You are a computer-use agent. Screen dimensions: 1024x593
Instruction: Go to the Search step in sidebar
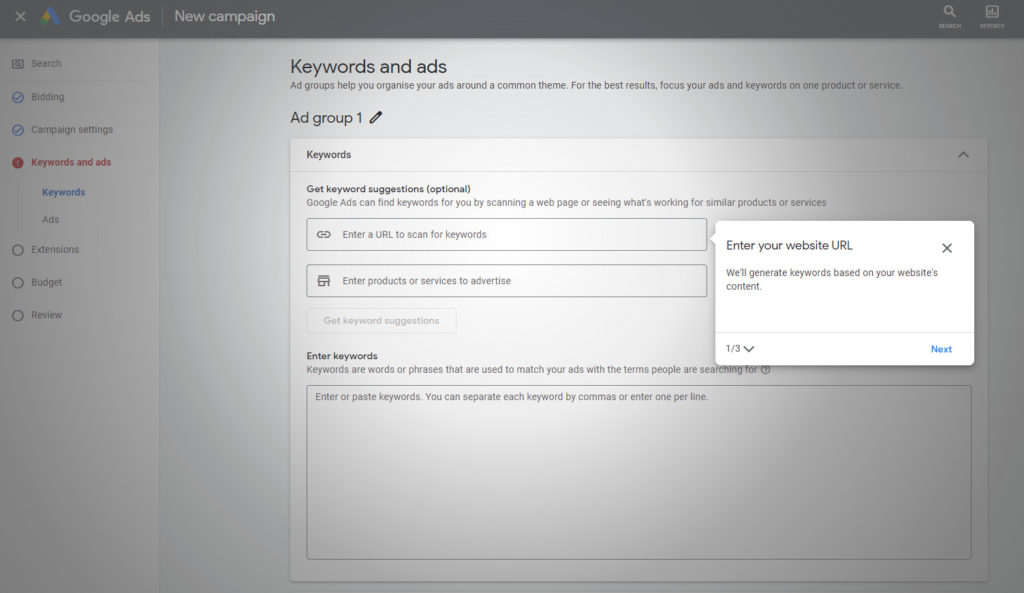pos(46,63)
